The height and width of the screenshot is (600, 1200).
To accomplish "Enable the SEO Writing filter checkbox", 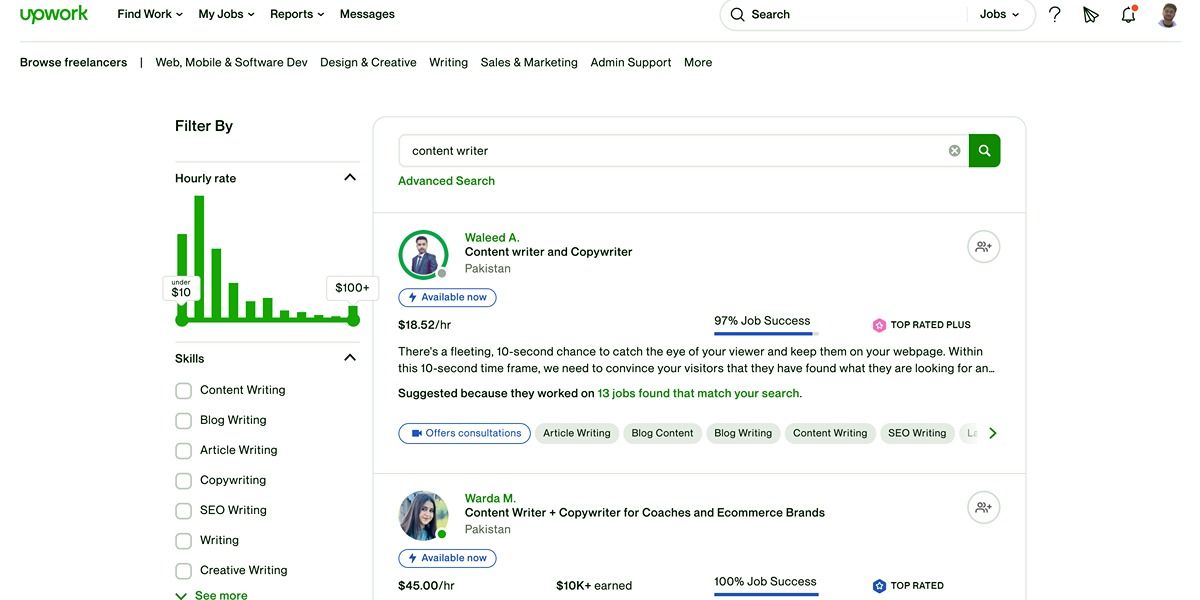I will [x=184, y=509].
